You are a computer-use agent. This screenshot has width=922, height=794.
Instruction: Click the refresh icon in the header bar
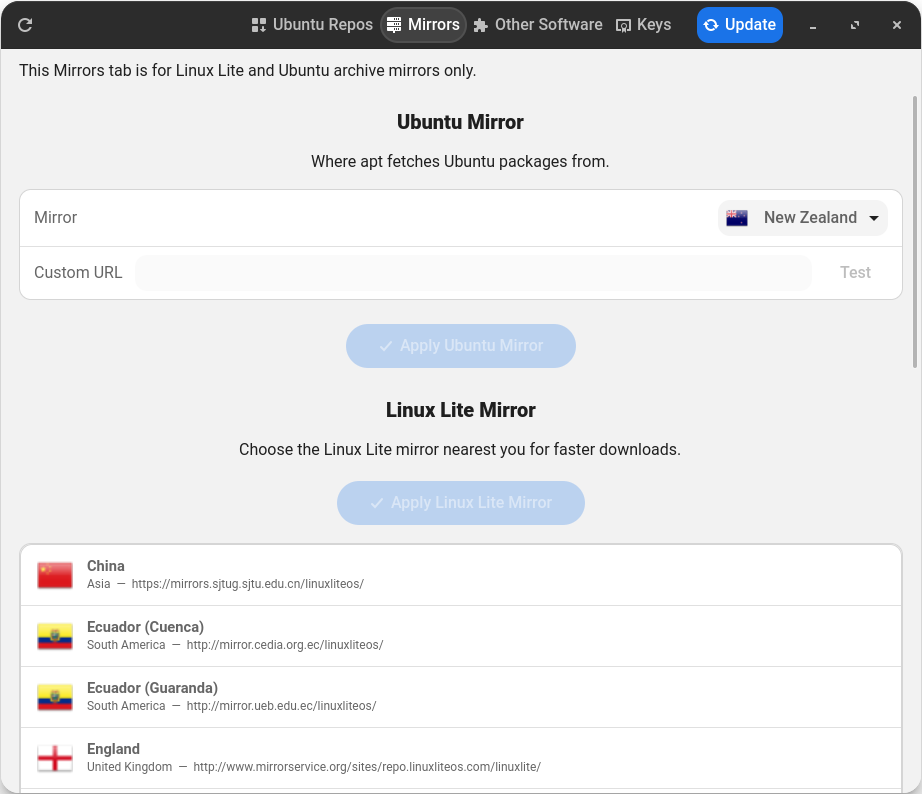click(x=25, y=25)
